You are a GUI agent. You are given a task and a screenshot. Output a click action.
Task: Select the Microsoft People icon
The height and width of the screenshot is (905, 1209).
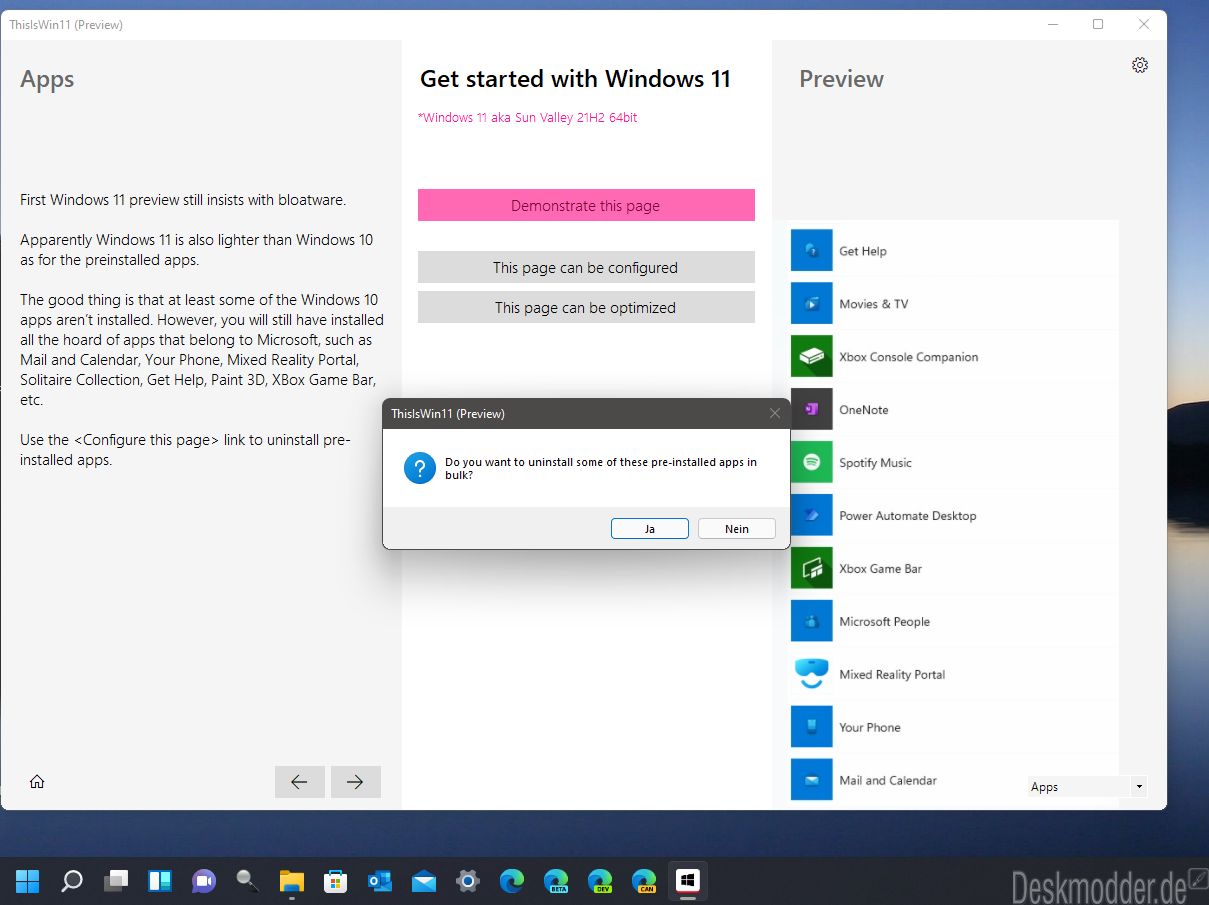pos(812,621)
